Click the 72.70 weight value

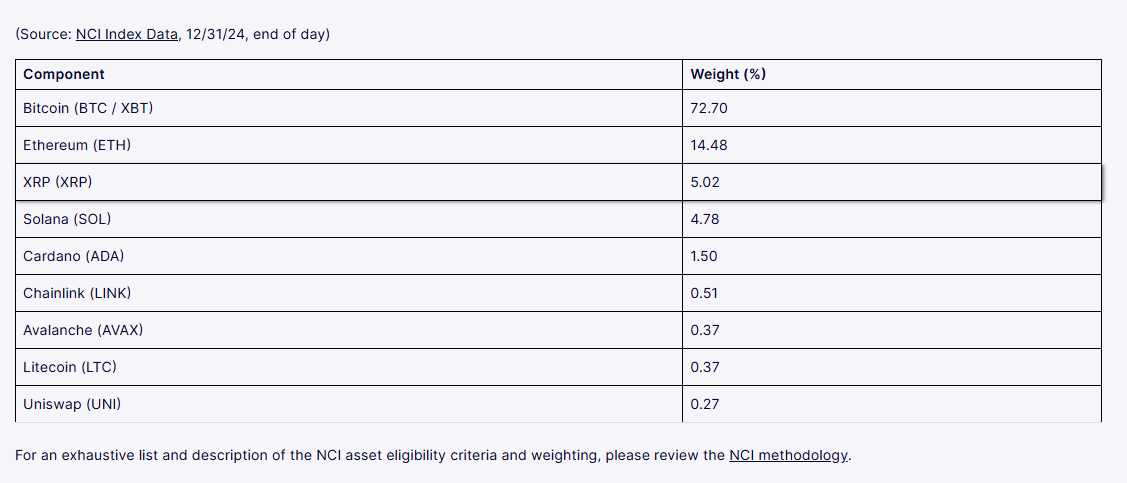709,108
